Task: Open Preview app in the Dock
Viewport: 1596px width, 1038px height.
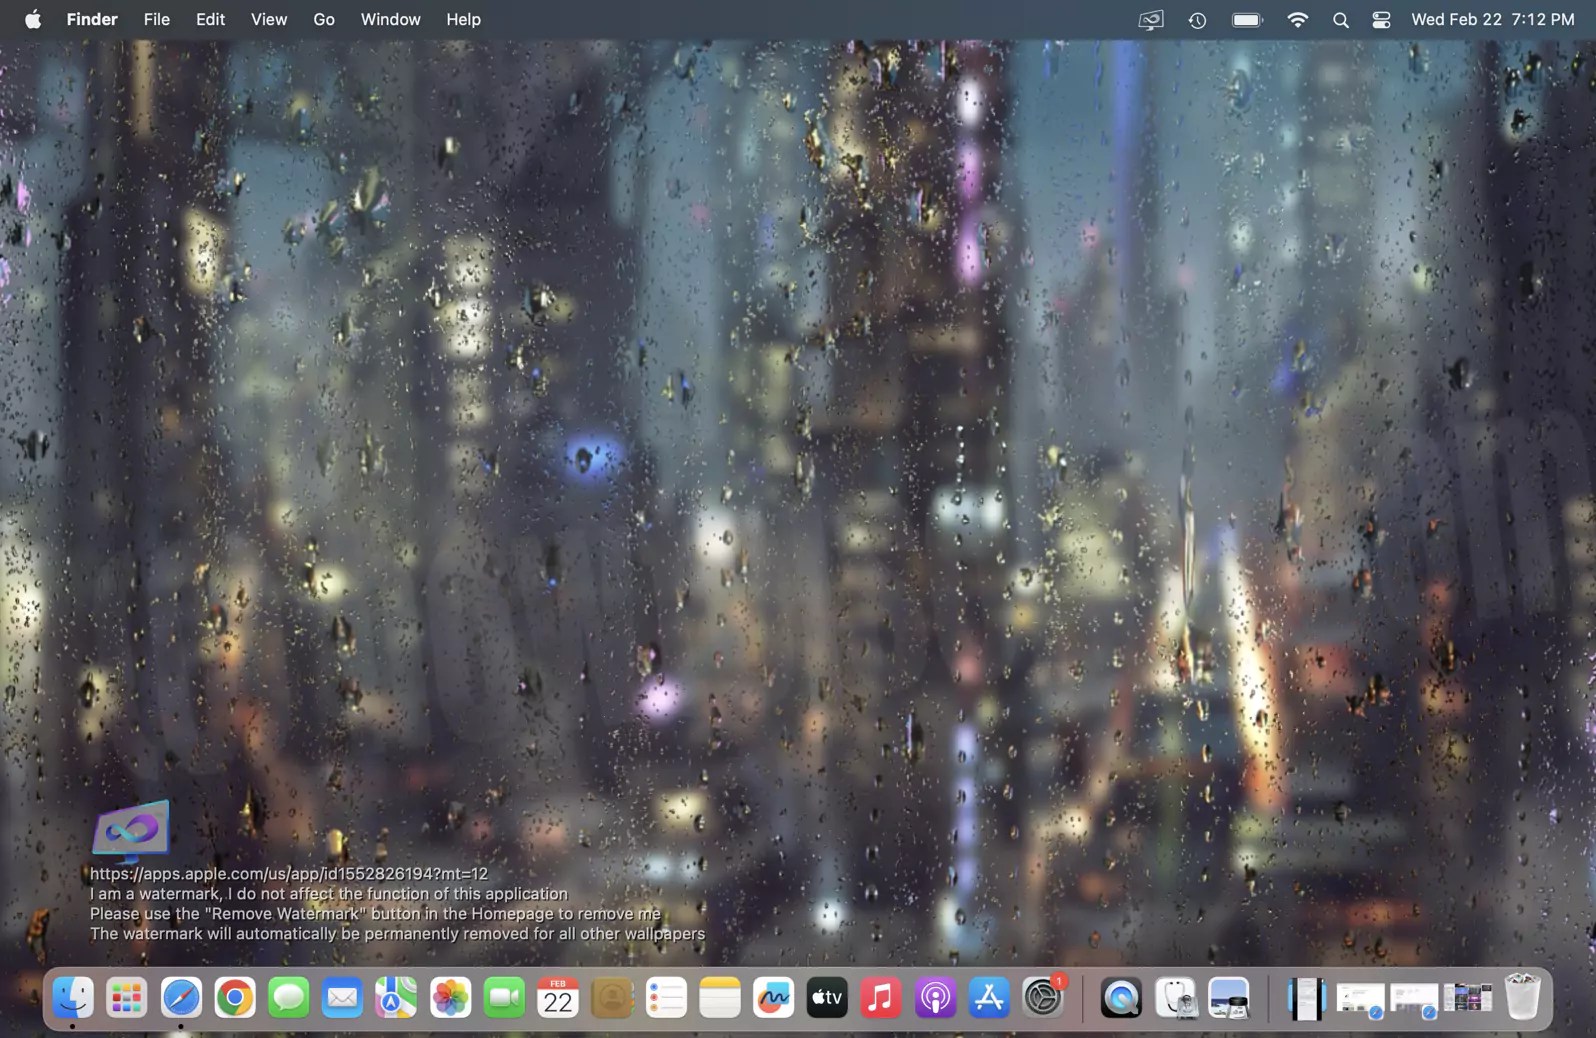Action: pos(1229,998)
